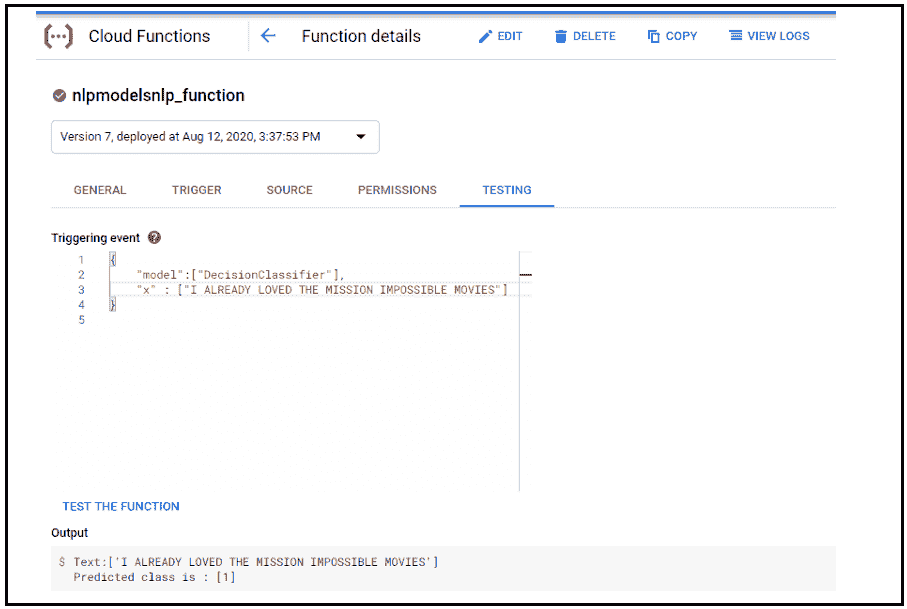The width and height of the screenshot is (907, 609).
Task: Select the Source tab
Action: pos(289,190)
